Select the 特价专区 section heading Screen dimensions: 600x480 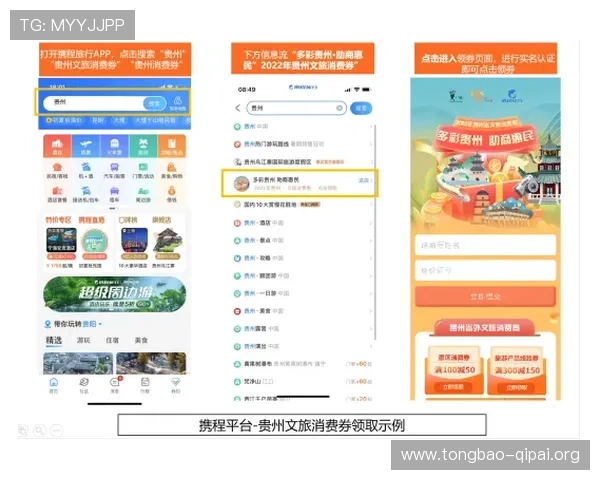59,220
